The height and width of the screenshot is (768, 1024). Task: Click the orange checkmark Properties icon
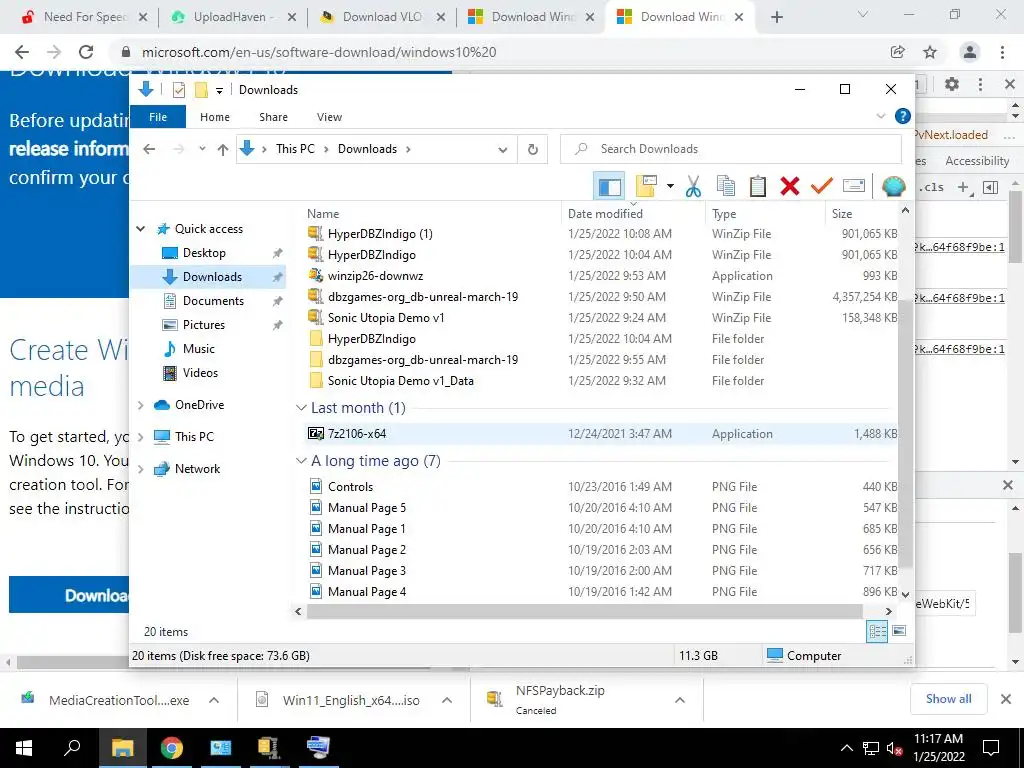tap(822, 186)
